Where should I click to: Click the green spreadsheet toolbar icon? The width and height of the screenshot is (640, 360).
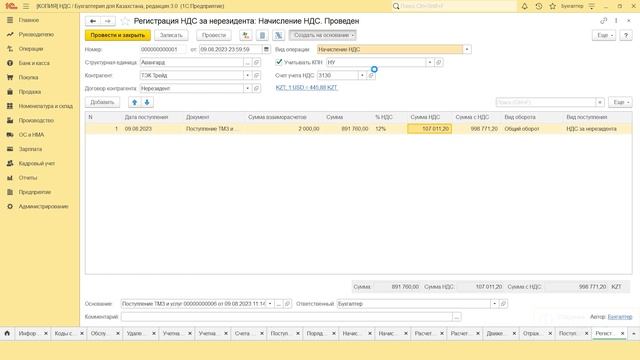click(278, 36)
